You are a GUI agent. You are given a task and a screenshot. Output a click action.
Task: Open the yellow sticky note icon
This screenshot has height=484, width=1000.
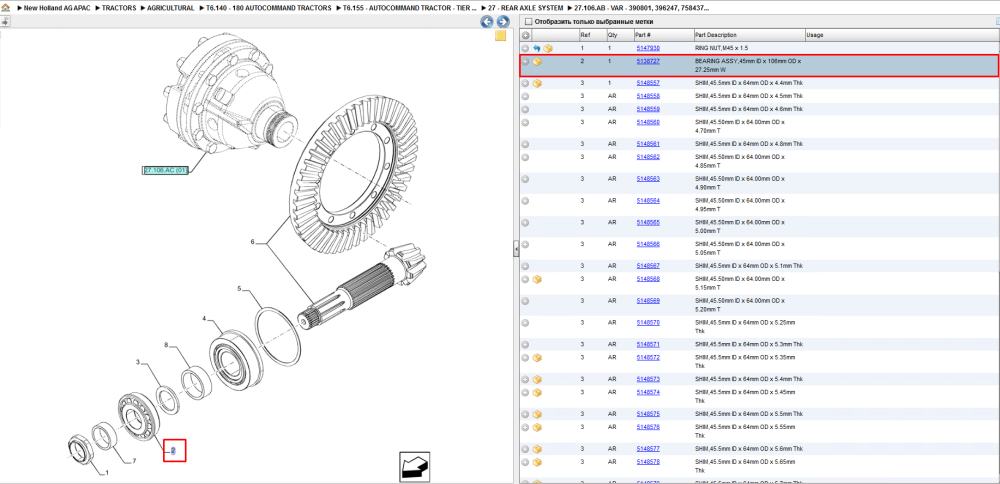coord(501,36)
